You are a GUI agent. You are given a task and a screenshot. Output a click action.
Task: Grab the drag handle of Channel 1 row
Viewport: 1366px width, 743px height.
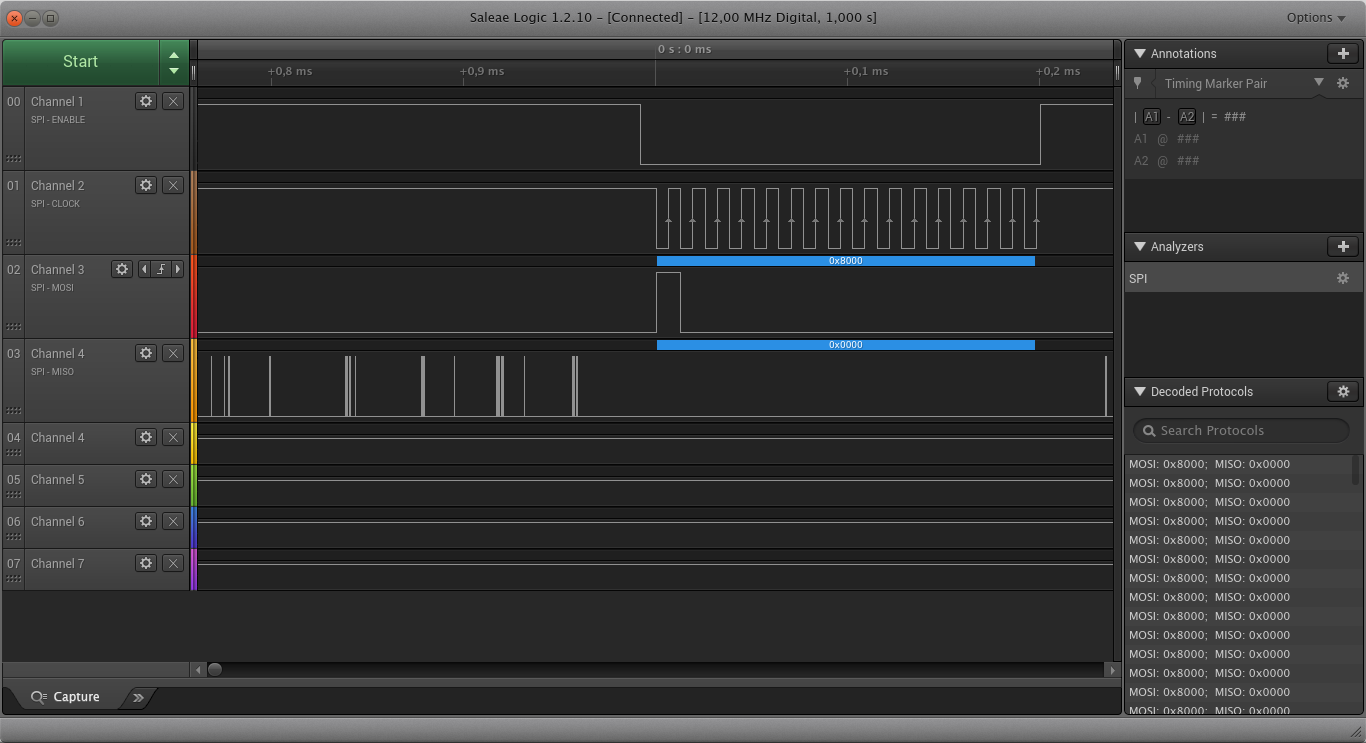coord(14,159)
